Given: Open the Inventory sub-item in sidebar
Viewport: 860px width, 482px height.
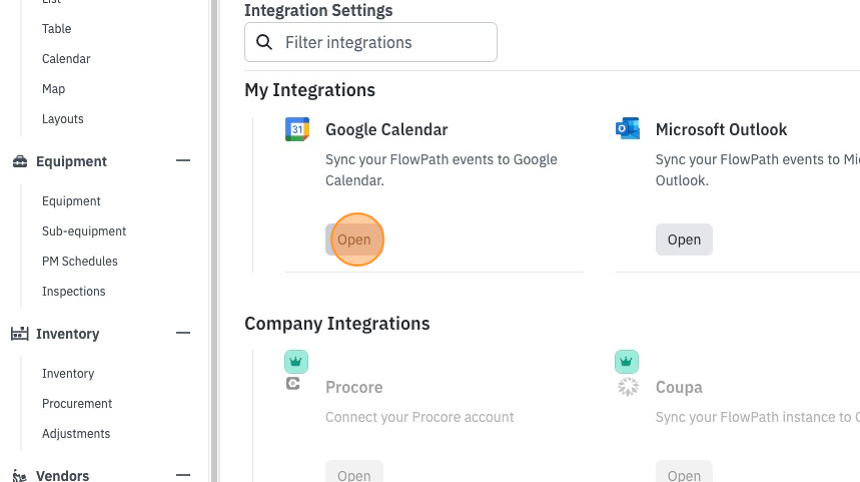Looking at the screenshot, I should (68, 373).
